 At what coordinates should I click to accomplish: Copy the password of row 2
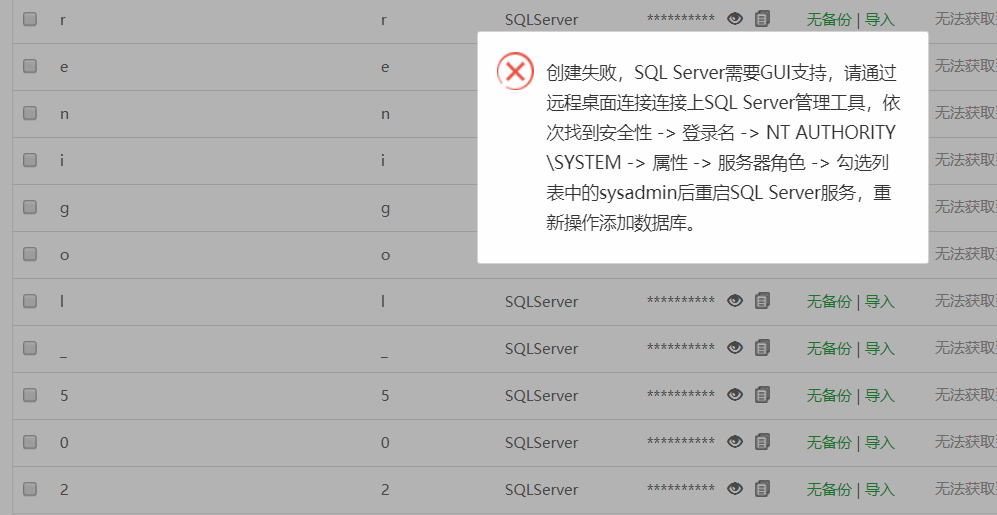pos(762,489)
